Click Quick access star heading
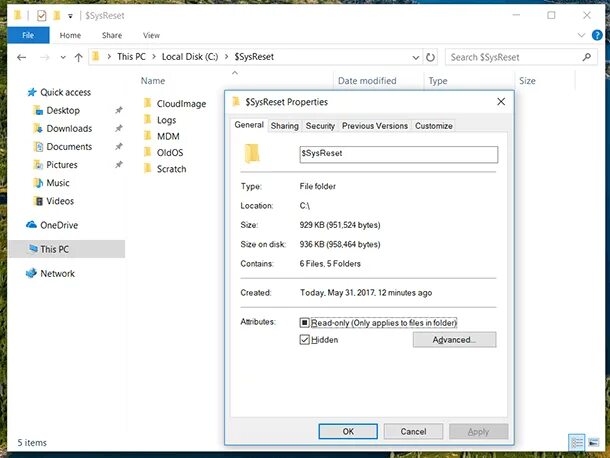Viewport: 610px width, 458px height. tap(65, 92)
